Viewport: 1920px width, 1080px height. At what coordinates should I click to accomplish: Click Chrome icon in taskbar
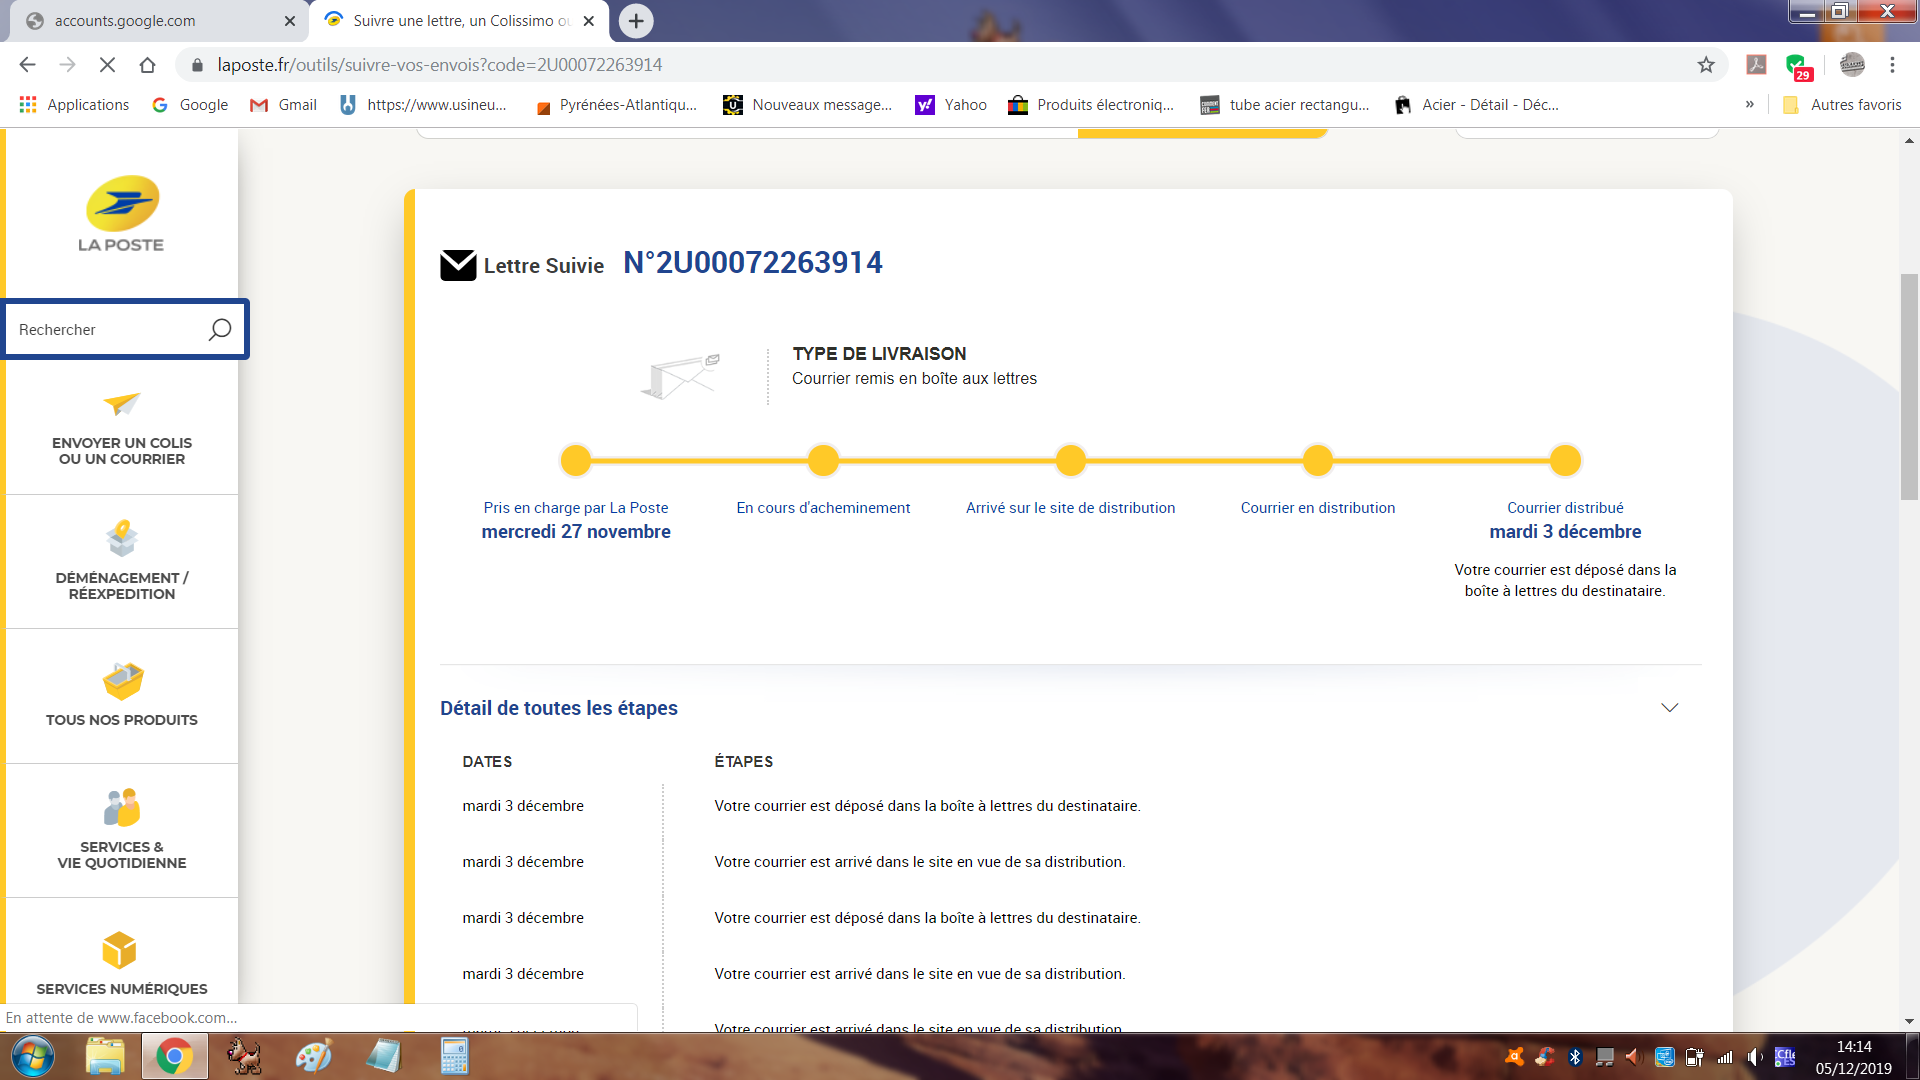coord(174,1056)
